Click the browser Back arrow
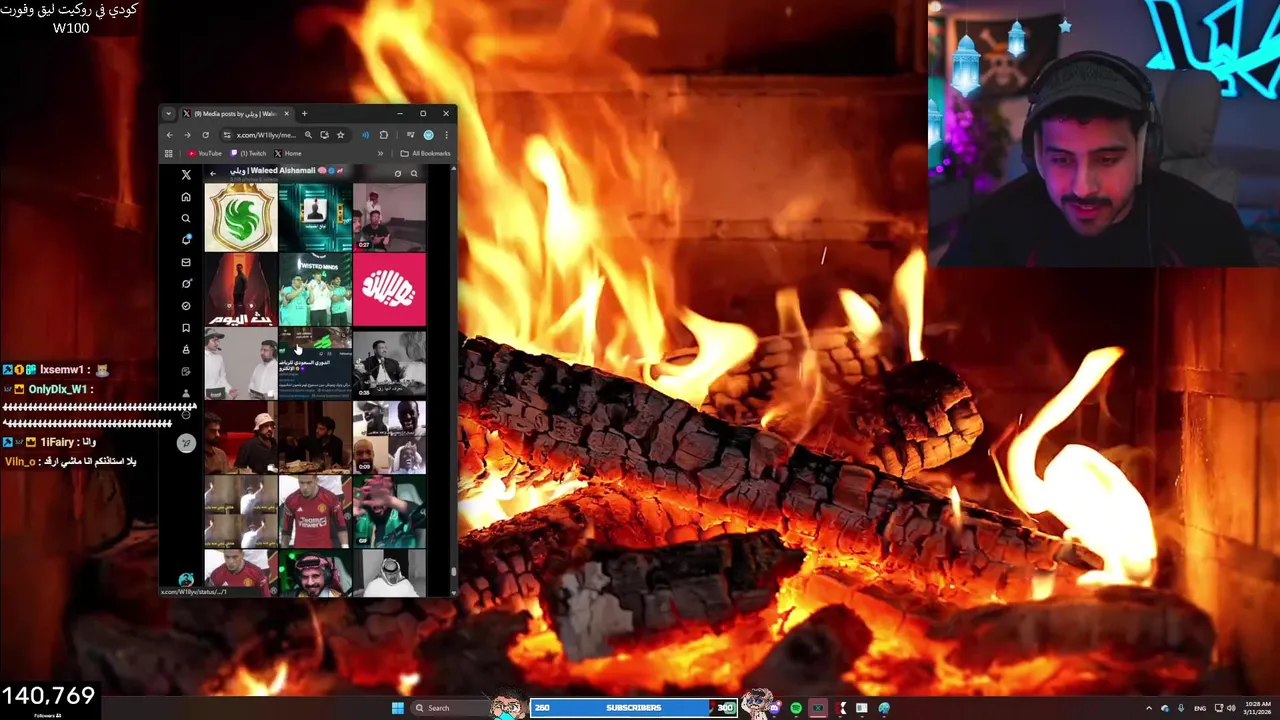 click(169, 135)
